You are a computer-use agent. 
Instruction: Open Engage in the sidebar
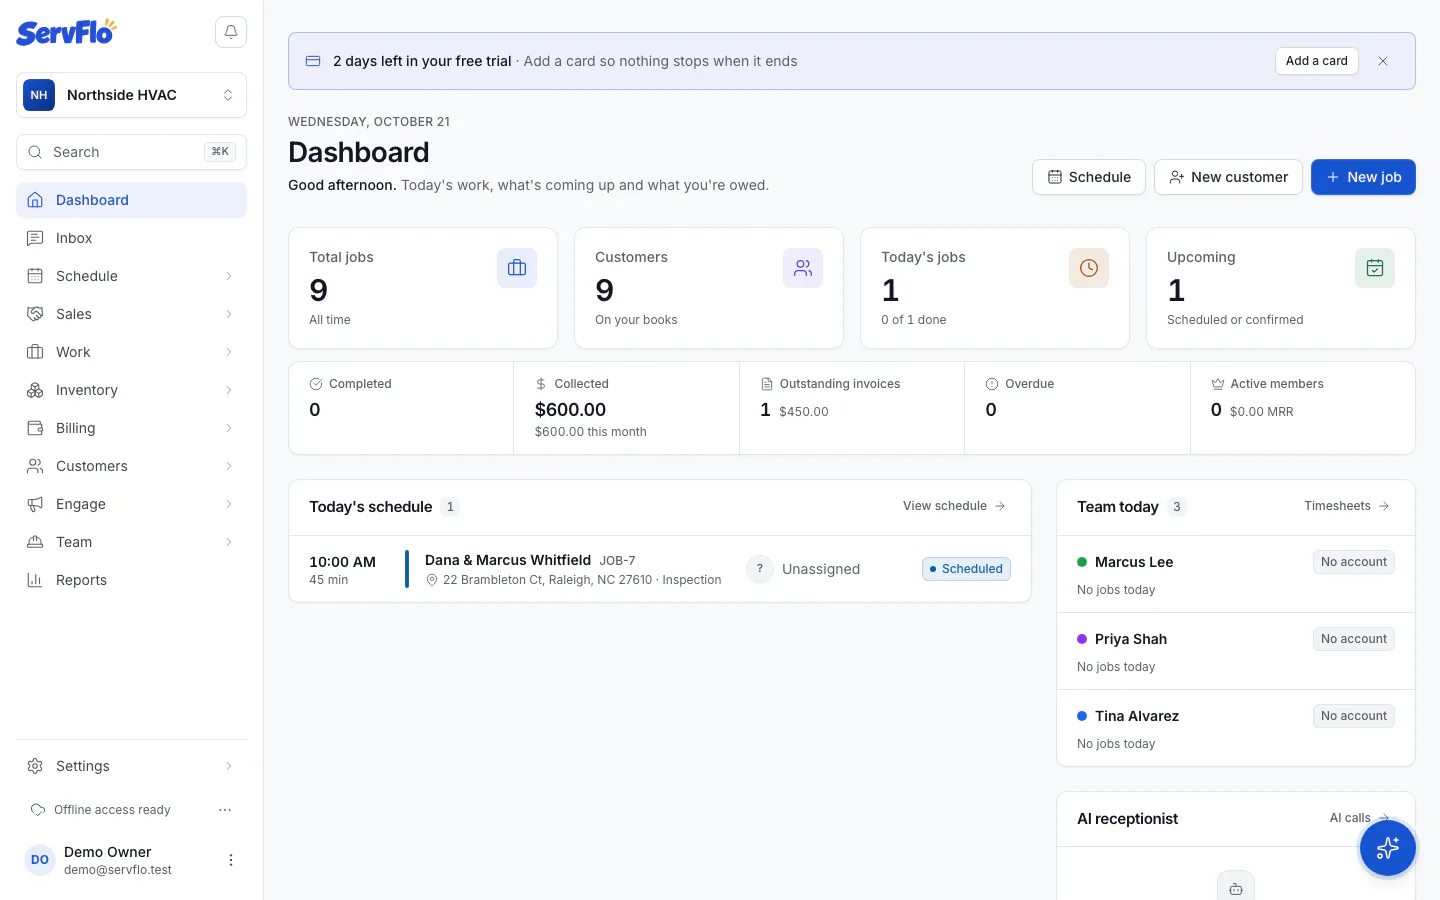coord(131,504)
